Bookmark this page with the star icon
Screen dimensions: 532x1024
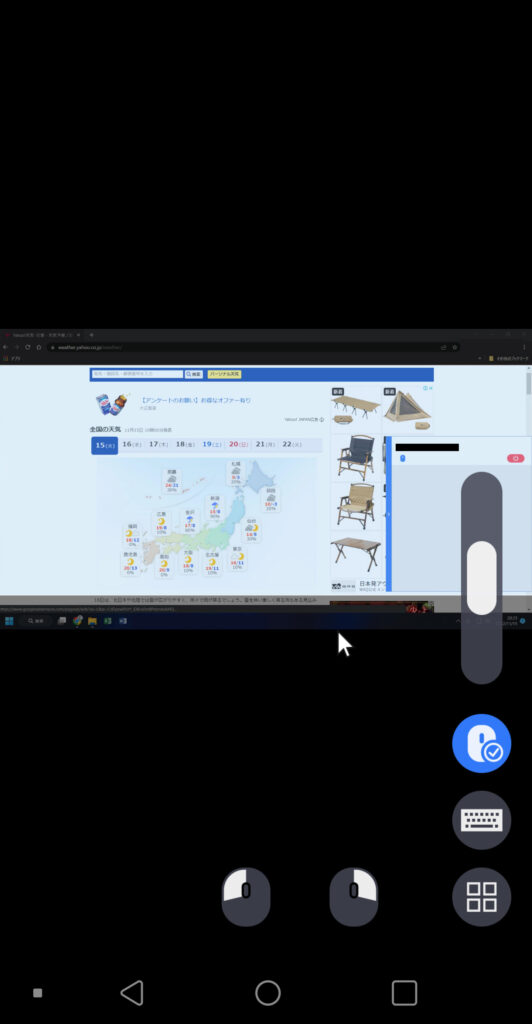(455, 347)
